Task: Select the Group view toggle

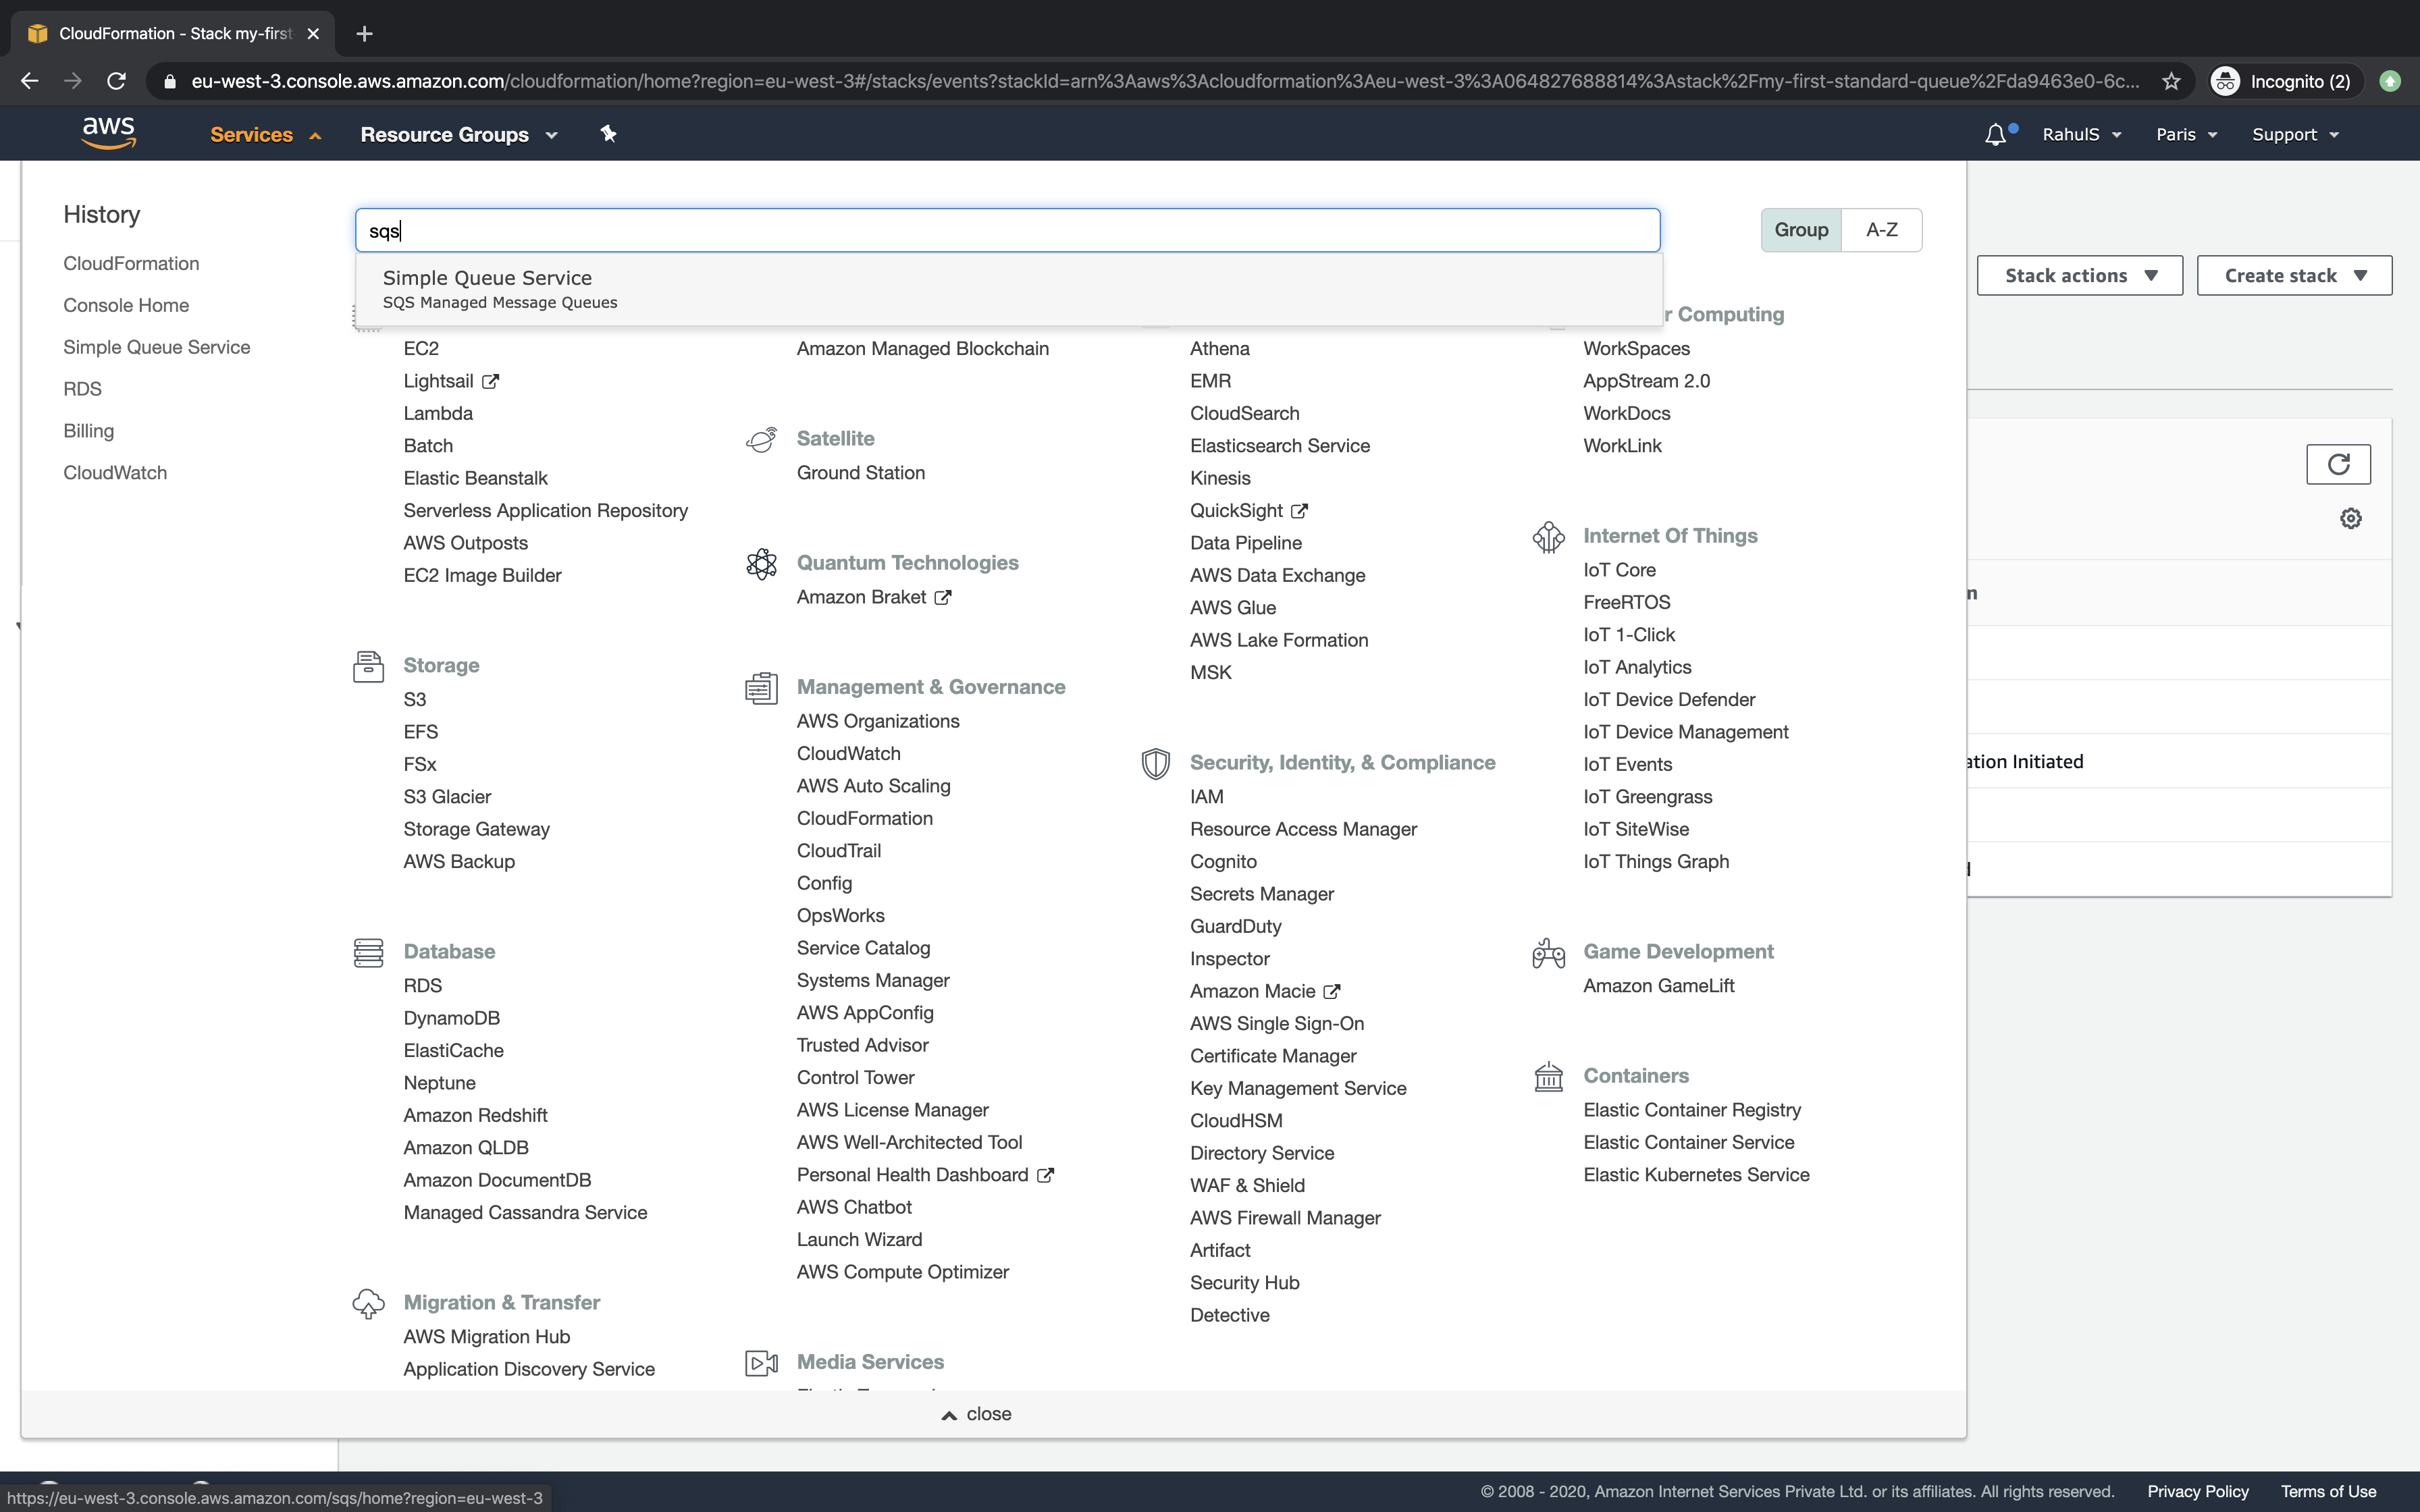Action: click(1801, 229)
